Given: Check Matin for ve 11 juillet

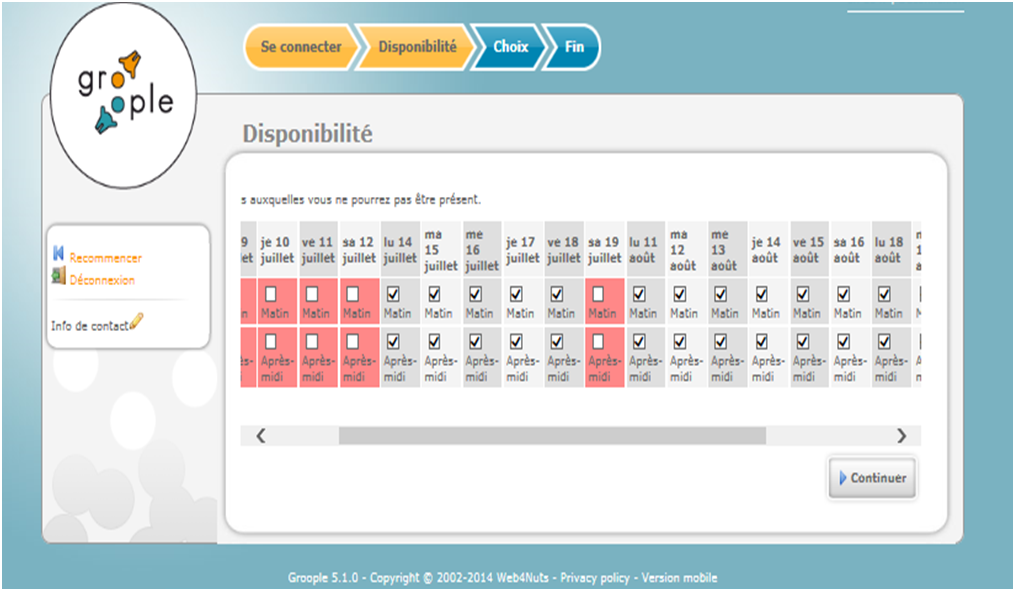Looking at the screenshot, I should point(311,294).
